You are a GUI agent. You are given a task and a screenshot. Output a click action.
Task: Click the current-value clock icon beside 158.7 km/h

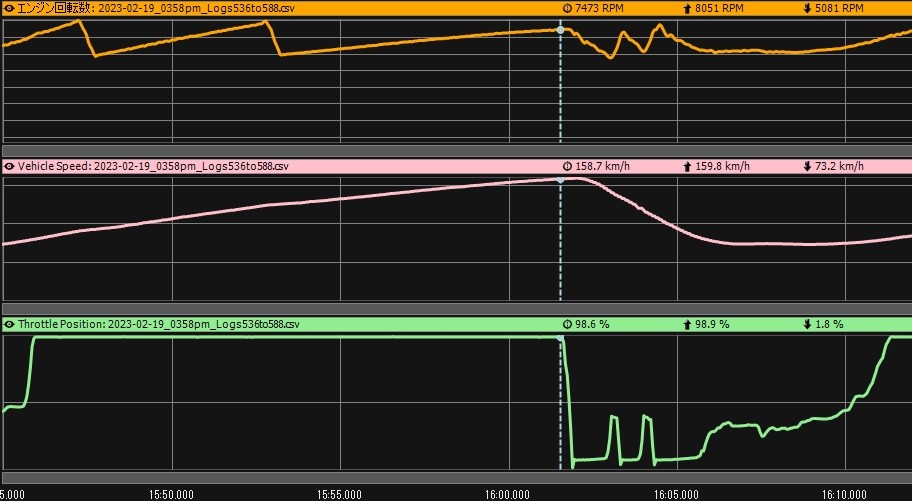pyautogui.click(x=568, y=166)
